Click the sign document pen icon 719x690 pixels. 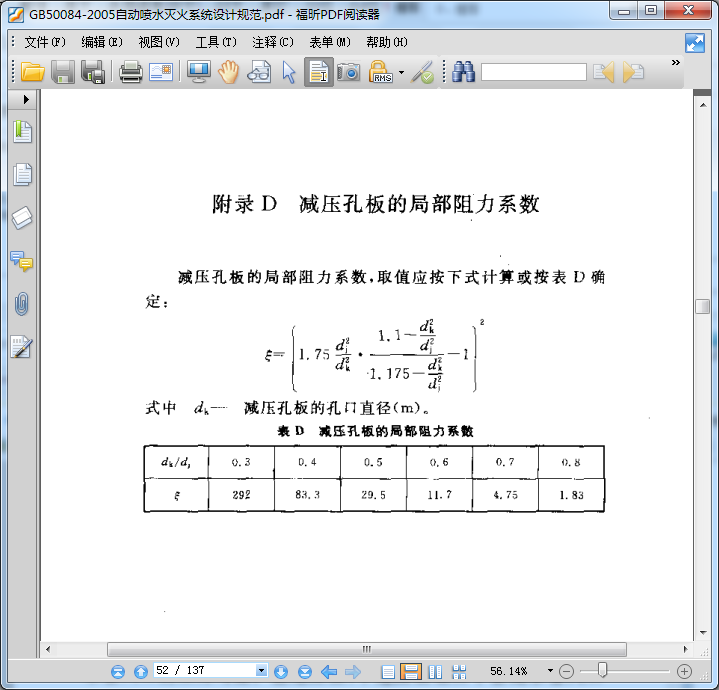click(422, 72)
